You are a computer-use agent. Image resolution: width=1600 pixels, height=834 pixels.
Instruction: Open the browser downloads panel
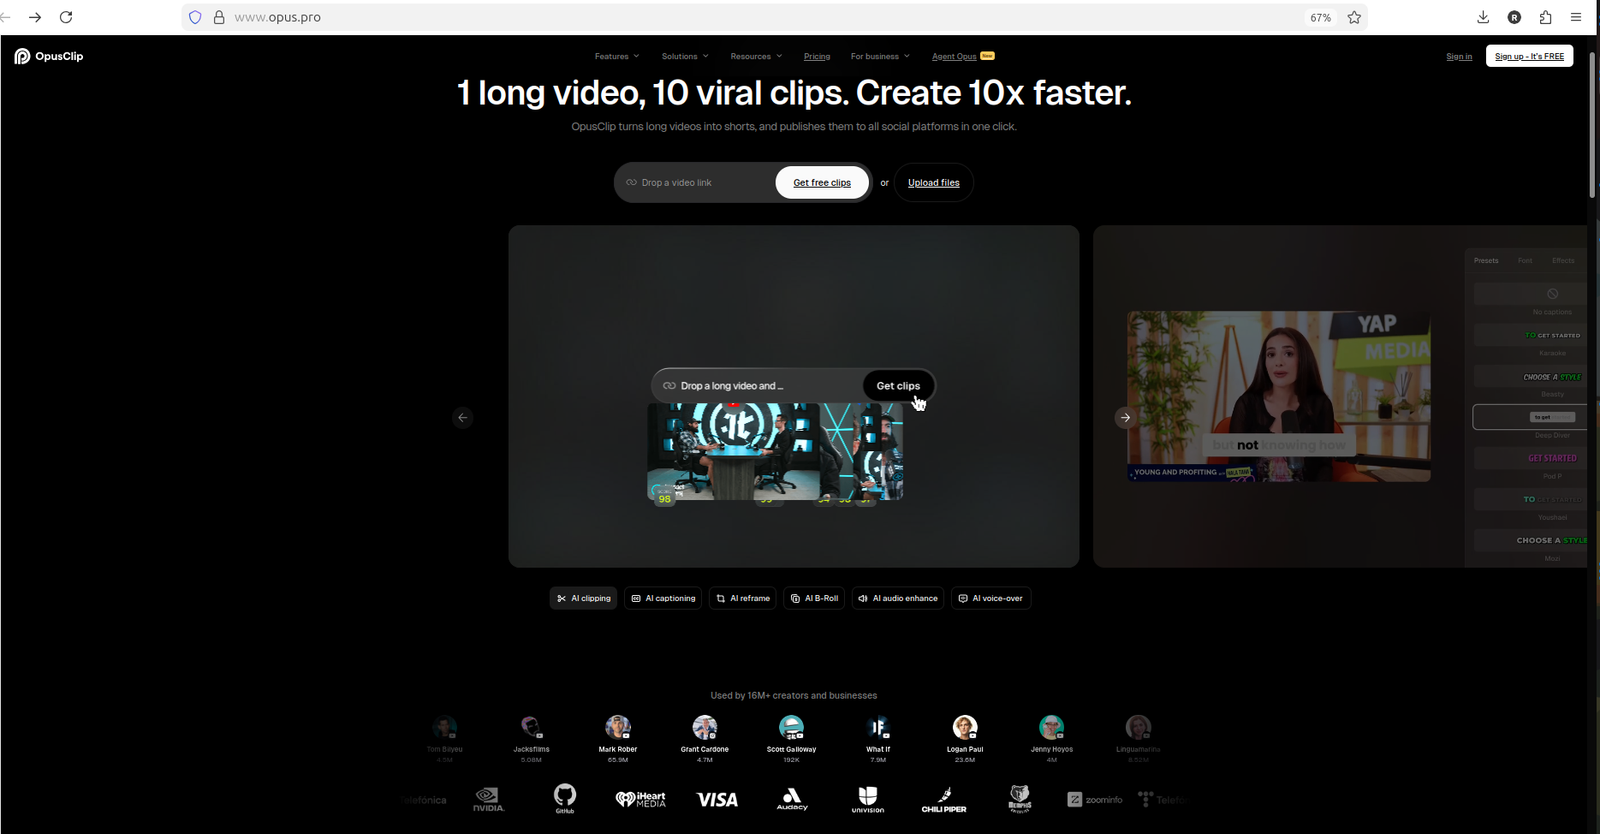pos(1483,17)
